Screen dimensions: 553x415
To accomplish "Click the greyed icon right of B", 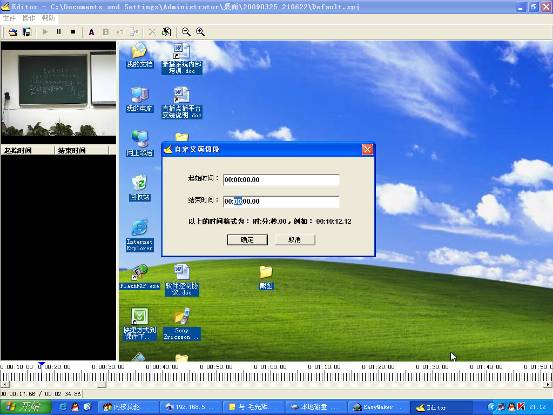I will pos(120,32).
